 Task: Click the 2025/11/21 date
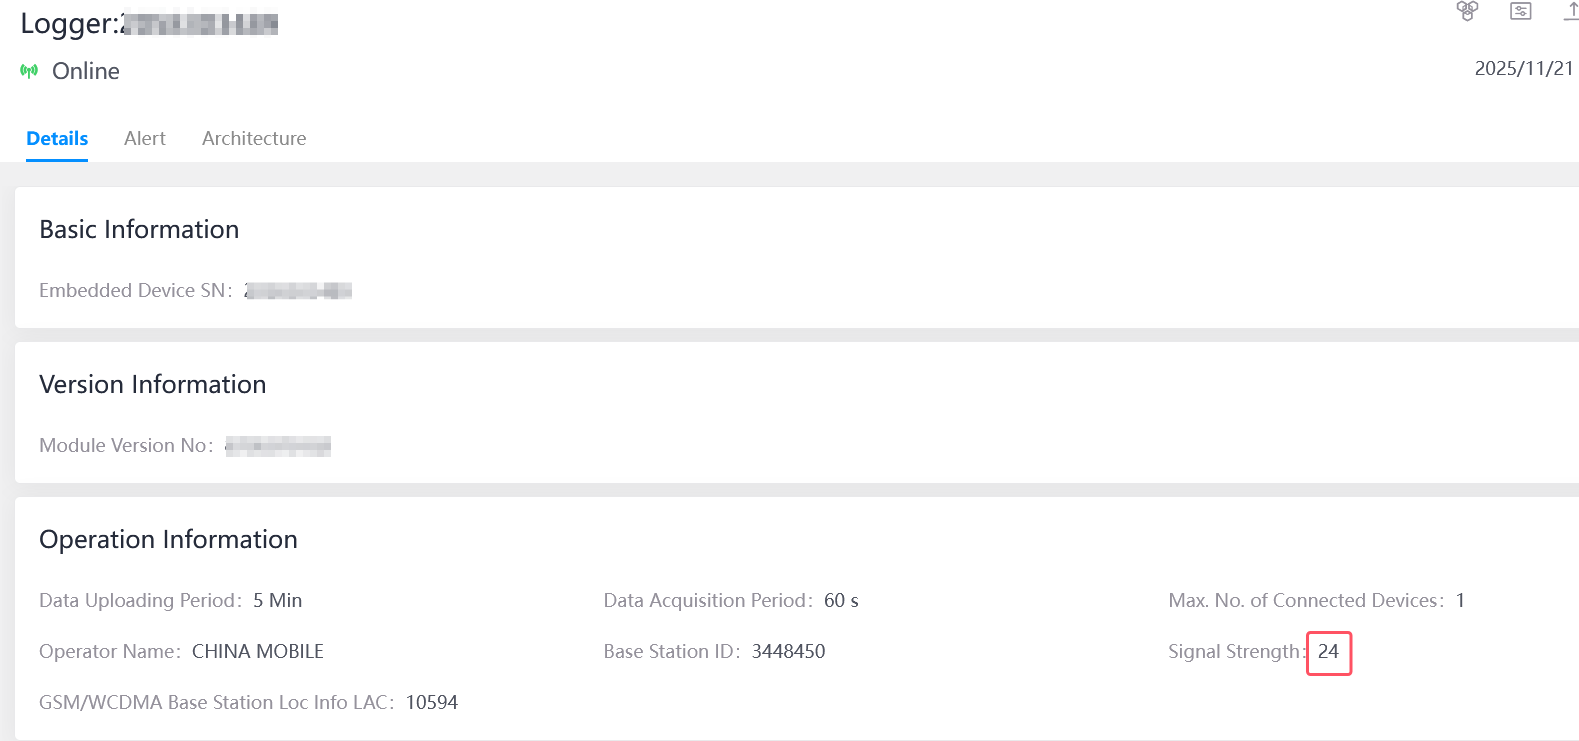tap(1524, 68)
